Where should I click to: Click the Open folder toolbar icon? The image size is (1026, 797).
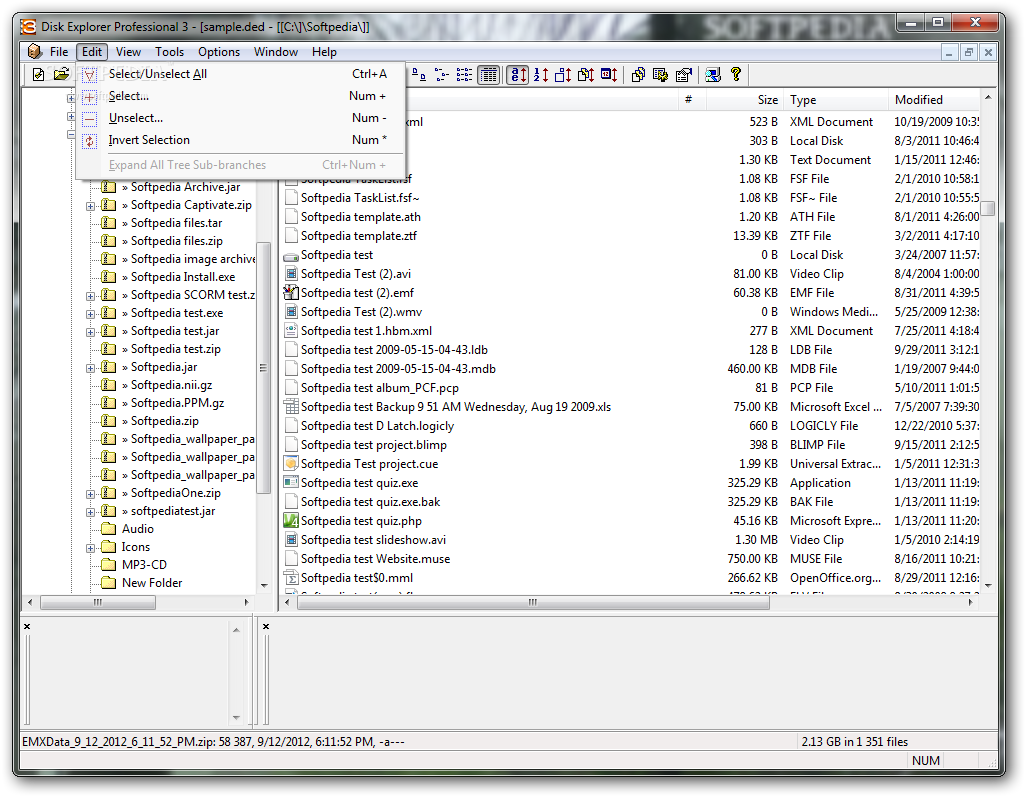click(62, 75)
